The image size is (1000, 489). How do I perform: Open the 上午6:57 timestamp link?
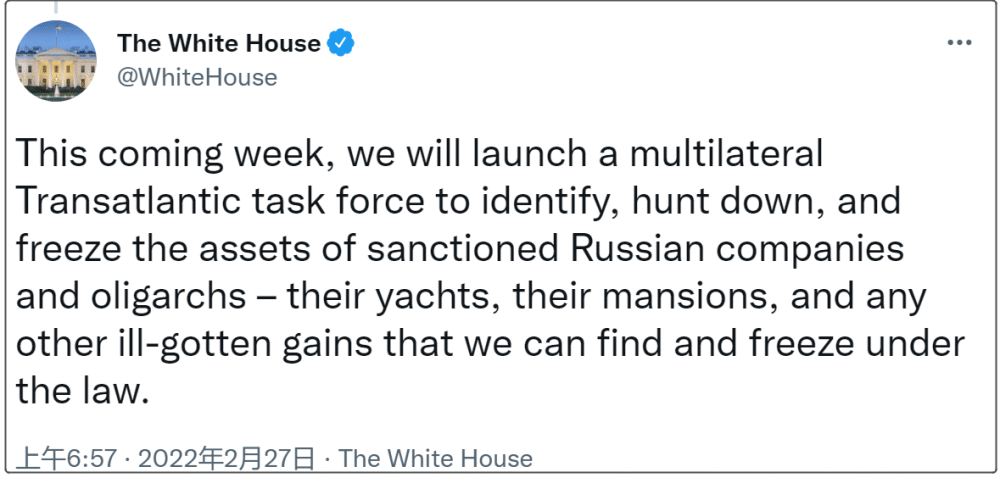66,458
